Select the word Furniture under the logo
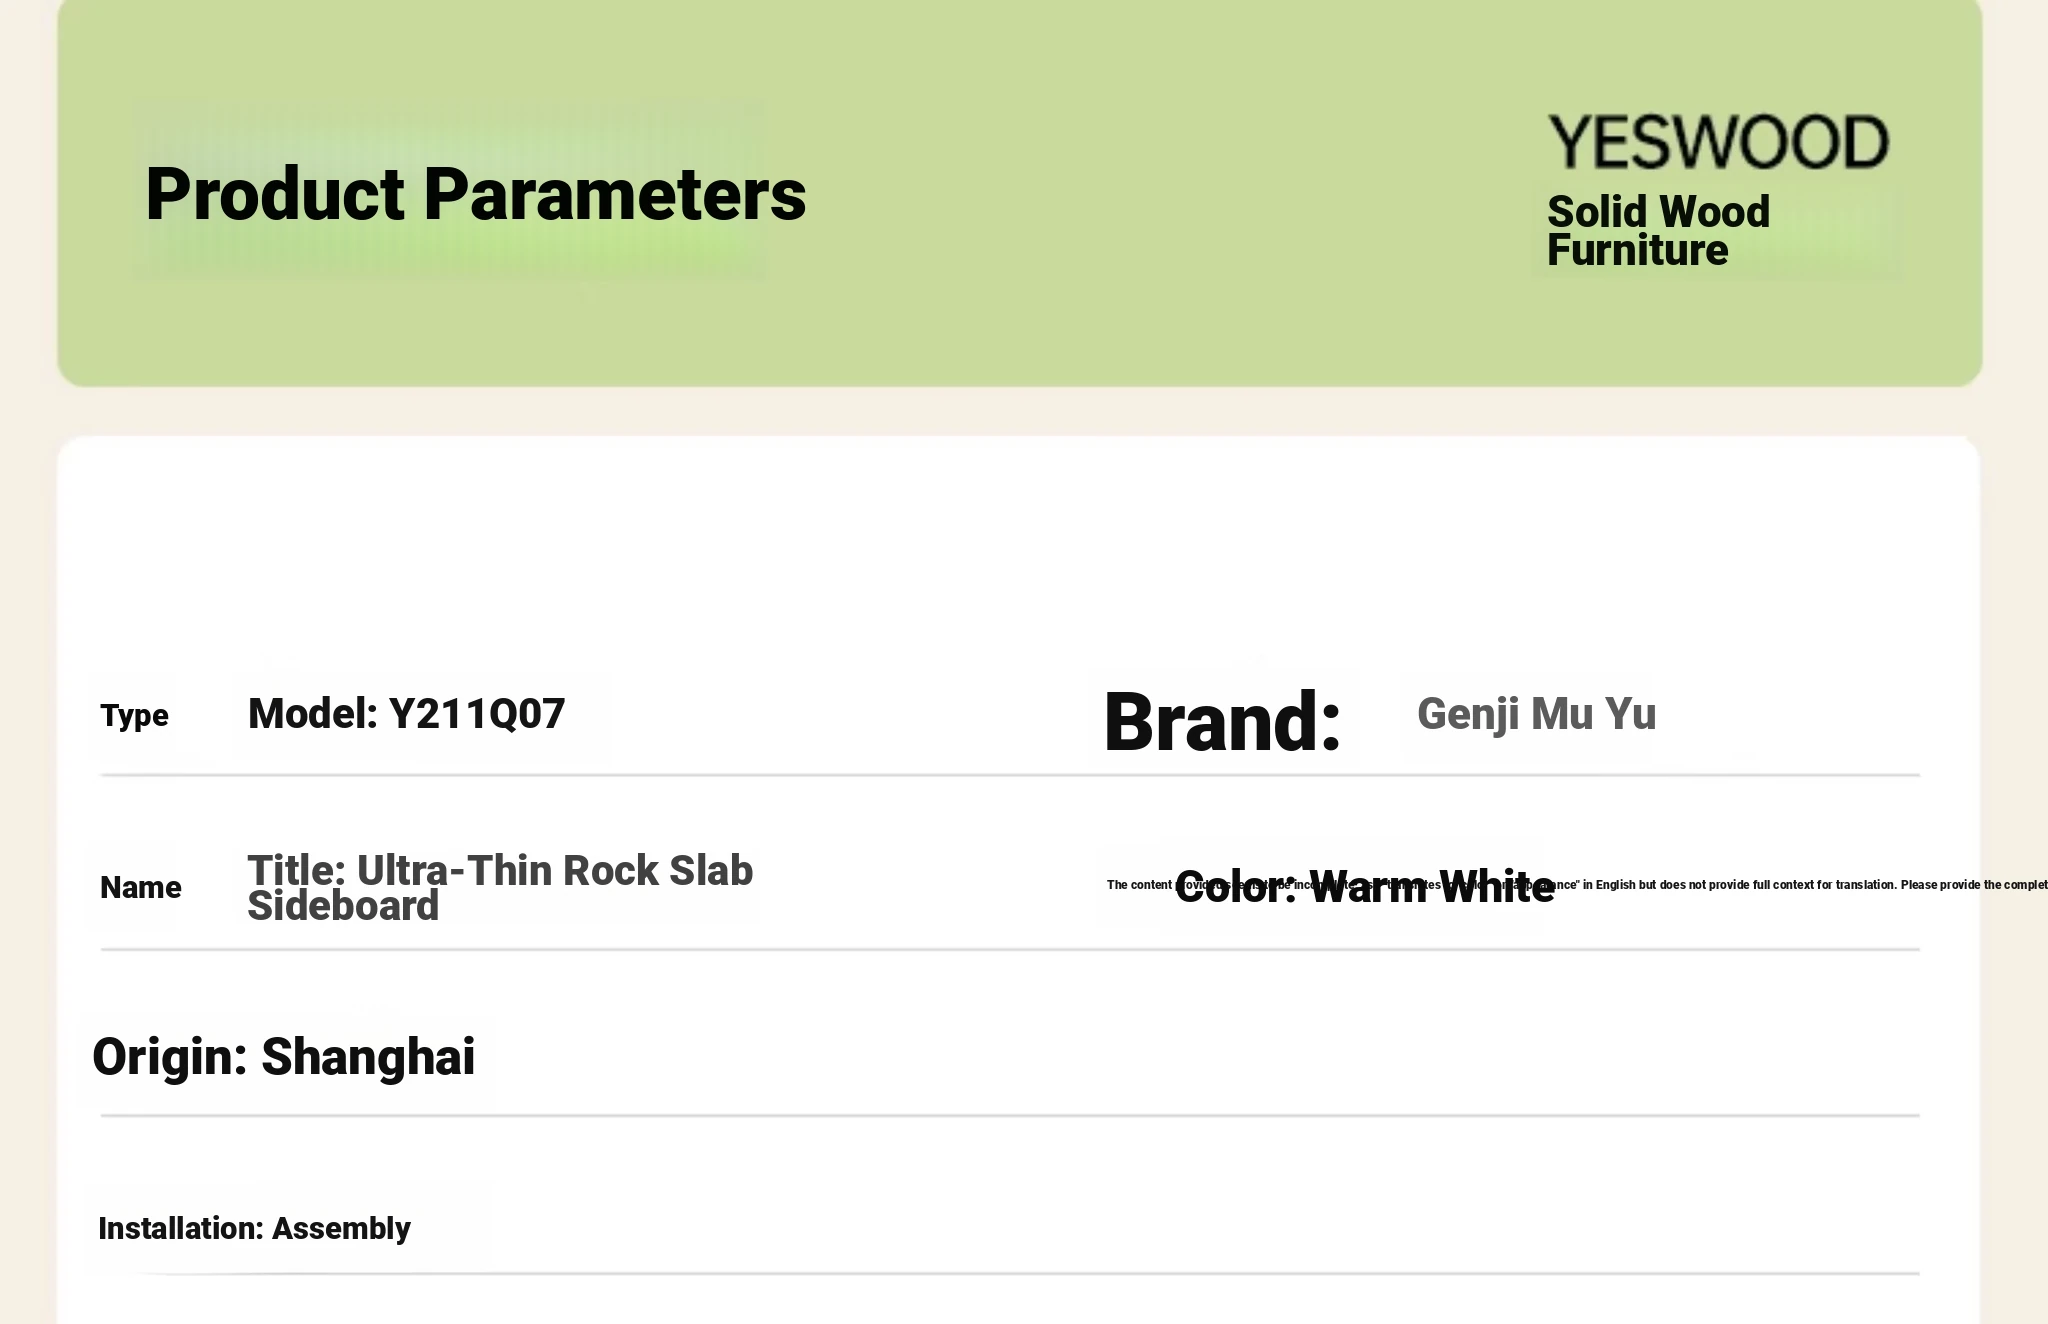The image size is (2048, 1324). (1637, 250)
